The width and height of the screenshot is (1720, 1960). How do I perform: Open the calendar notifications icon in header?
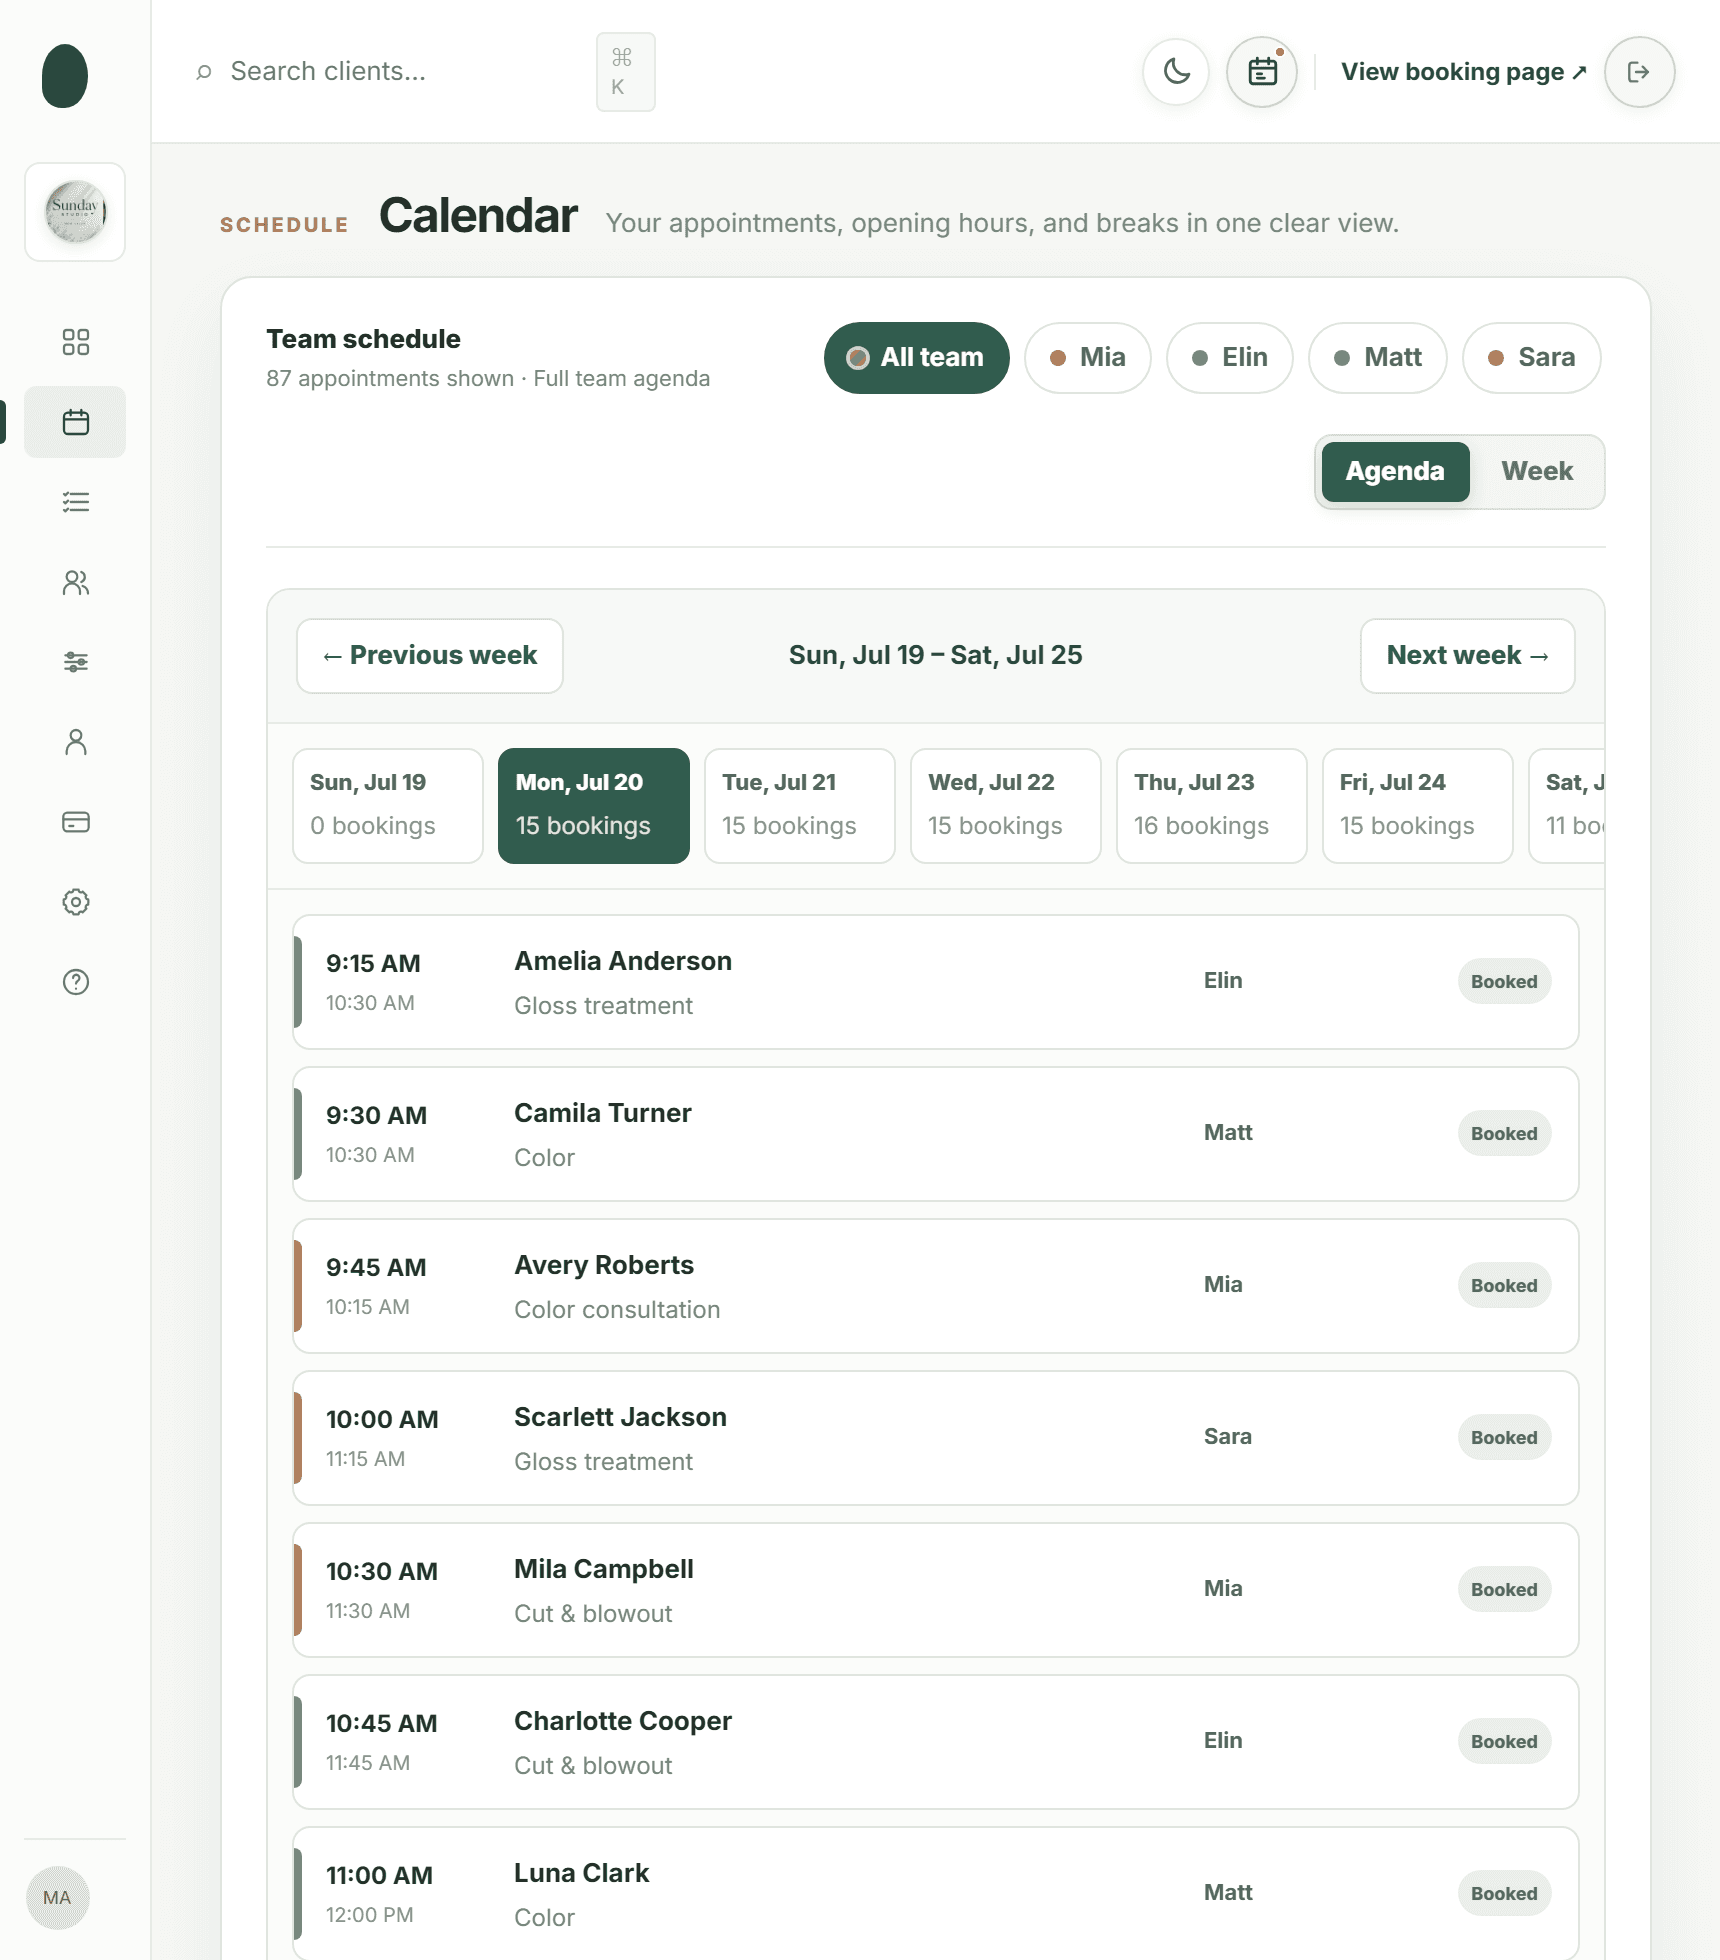coord(1262,72)
